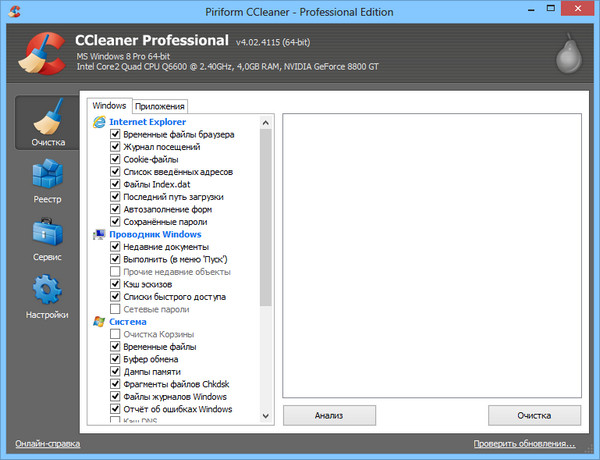This screenshot has width=600, height=460.
Task: Click the CCleaner logo in header
Action: 36,52
